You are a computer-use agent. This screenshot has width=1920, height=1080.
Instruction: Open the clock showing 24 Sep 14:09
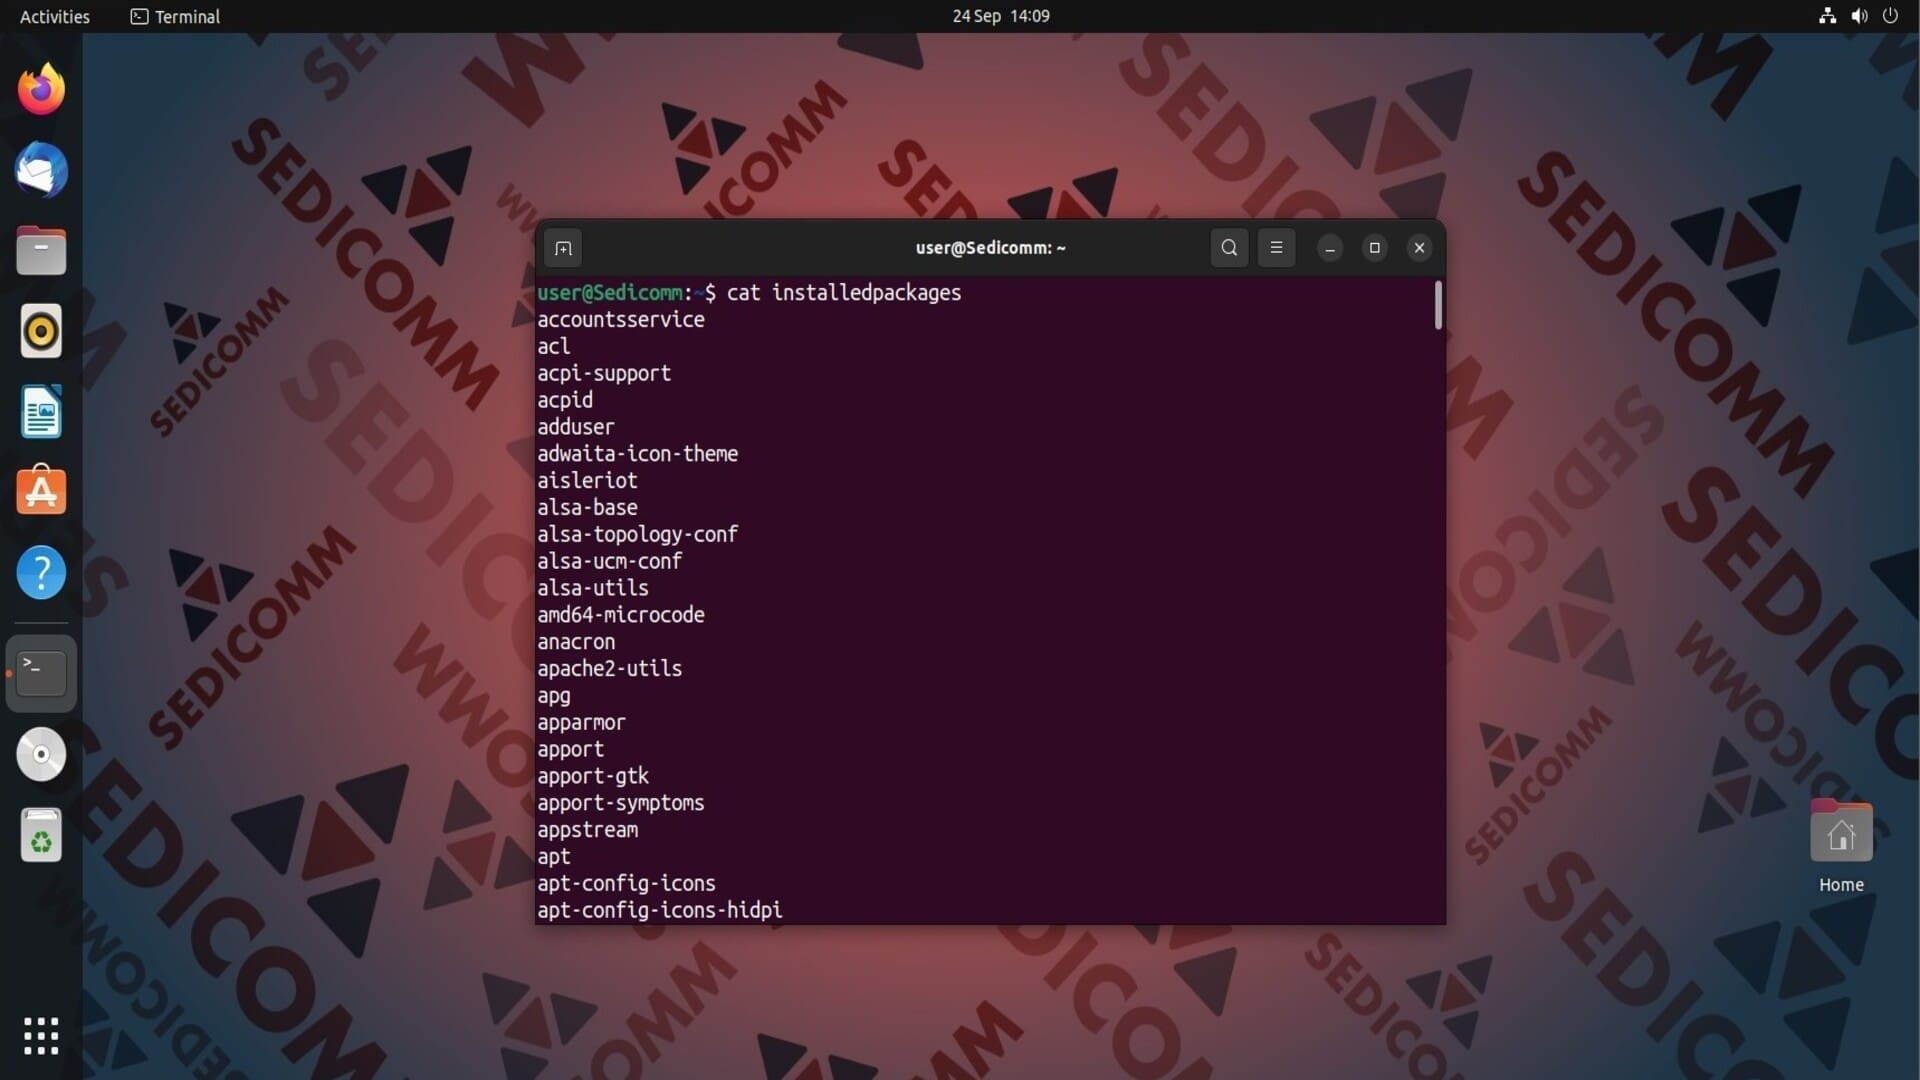(x=1001, y=16)
